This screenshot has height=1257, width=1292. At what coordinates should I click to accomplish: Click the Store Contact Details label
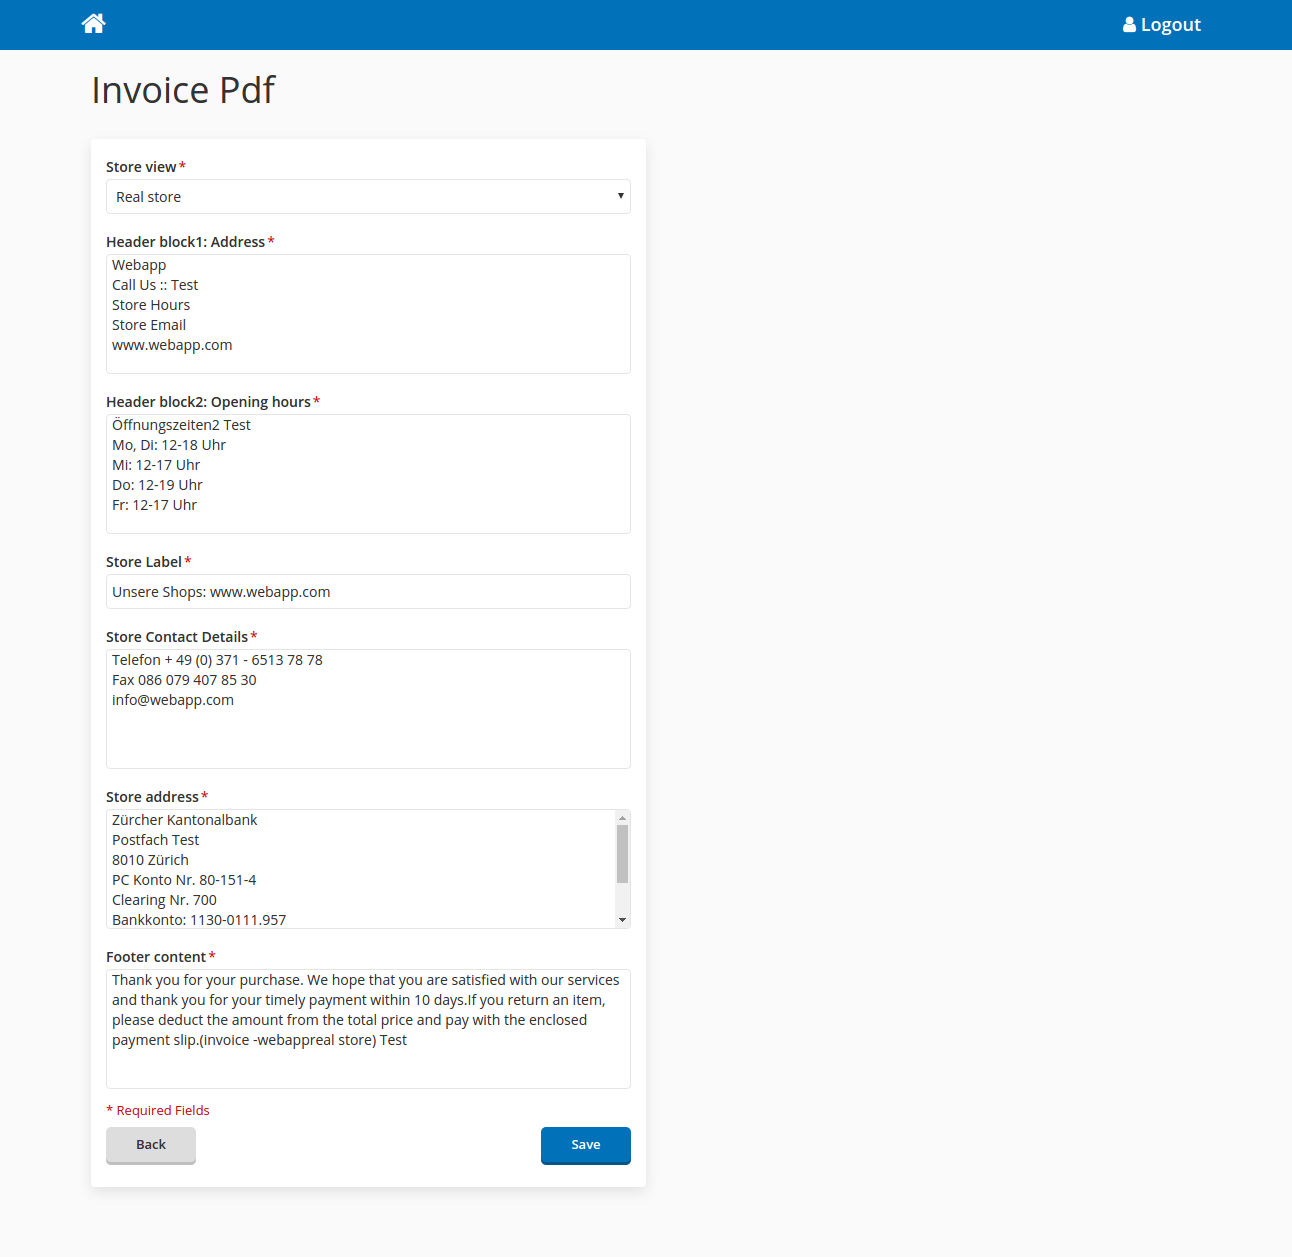(177, 637)
